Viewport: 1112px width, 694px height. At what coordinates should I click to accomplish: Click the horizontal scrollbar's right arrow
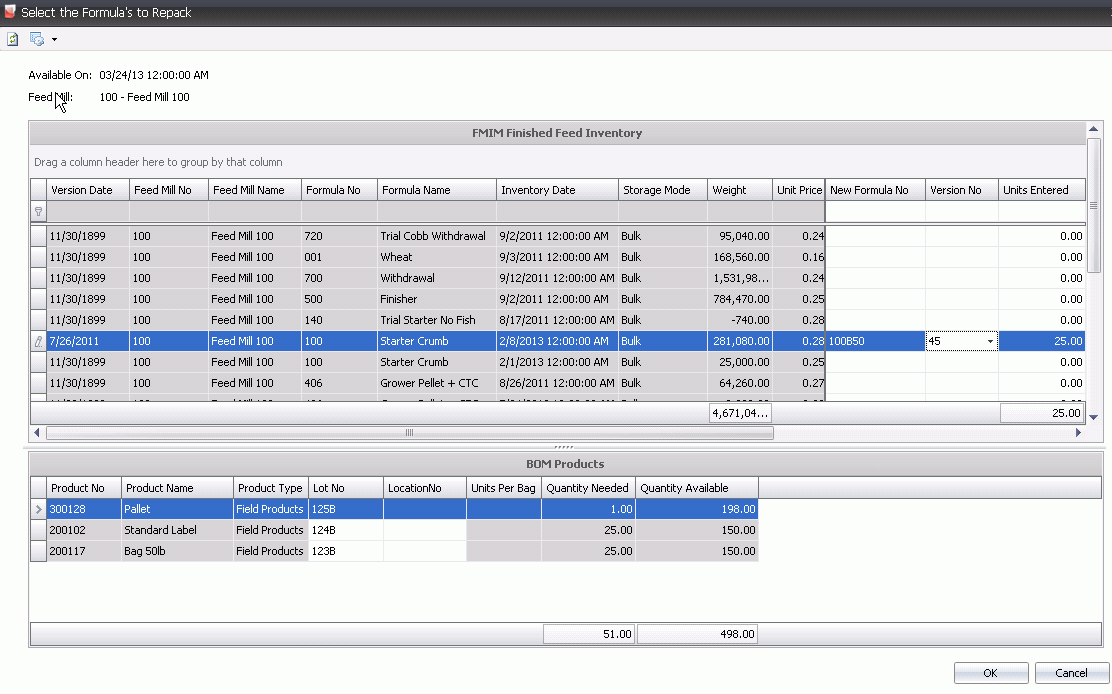click(x=1078, y=433)
